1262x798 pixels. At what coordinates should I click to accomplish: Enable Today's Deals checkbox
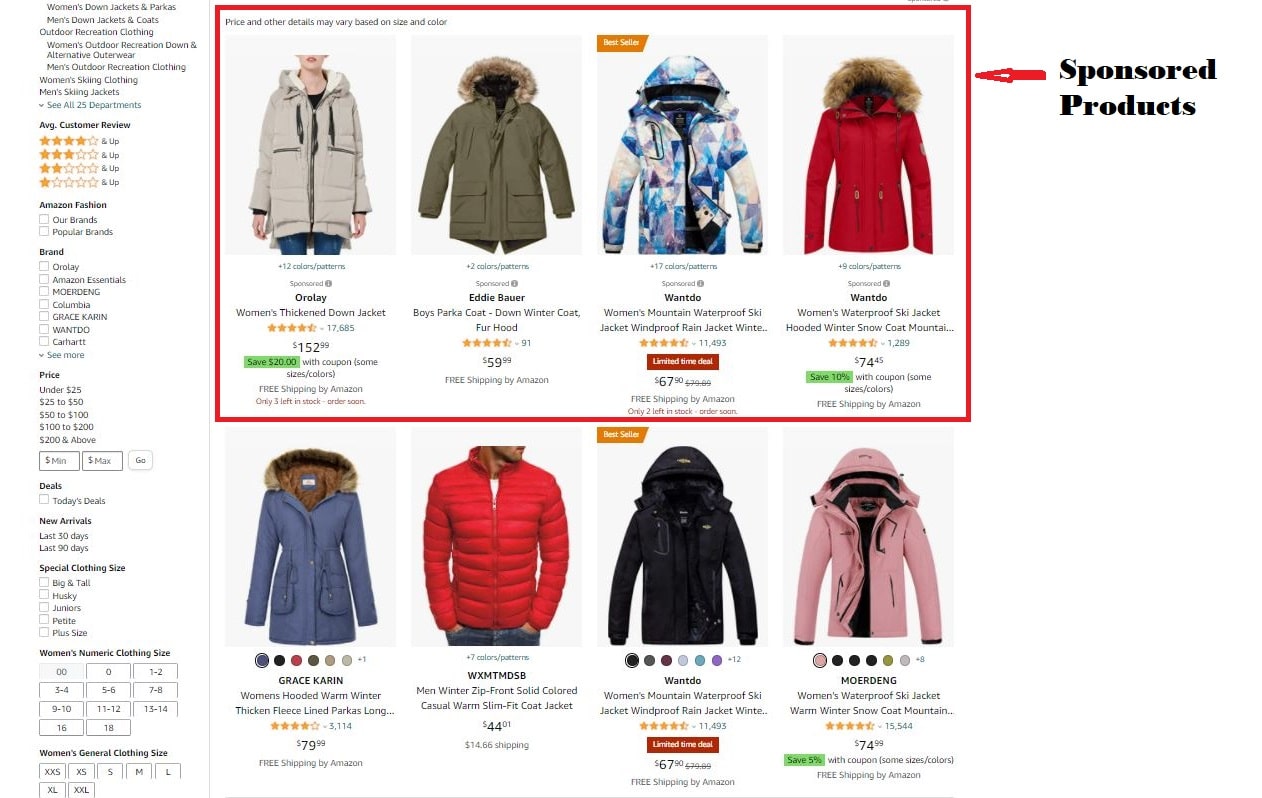coord(44,500)
